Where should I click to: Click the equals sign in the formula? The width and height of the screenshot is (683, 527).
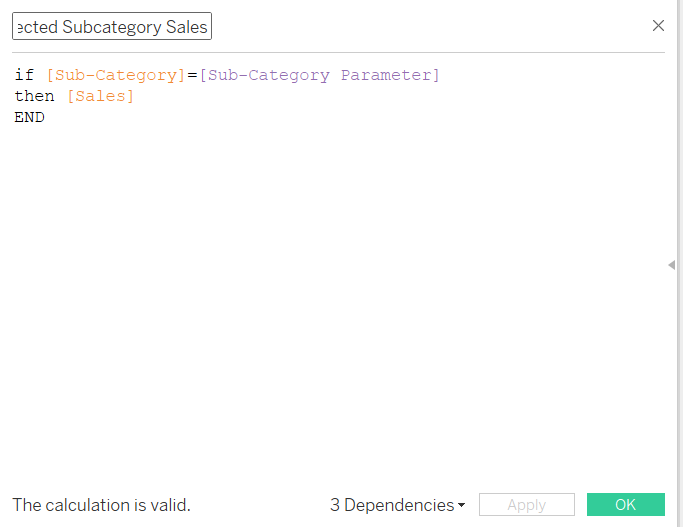[192, 75]
